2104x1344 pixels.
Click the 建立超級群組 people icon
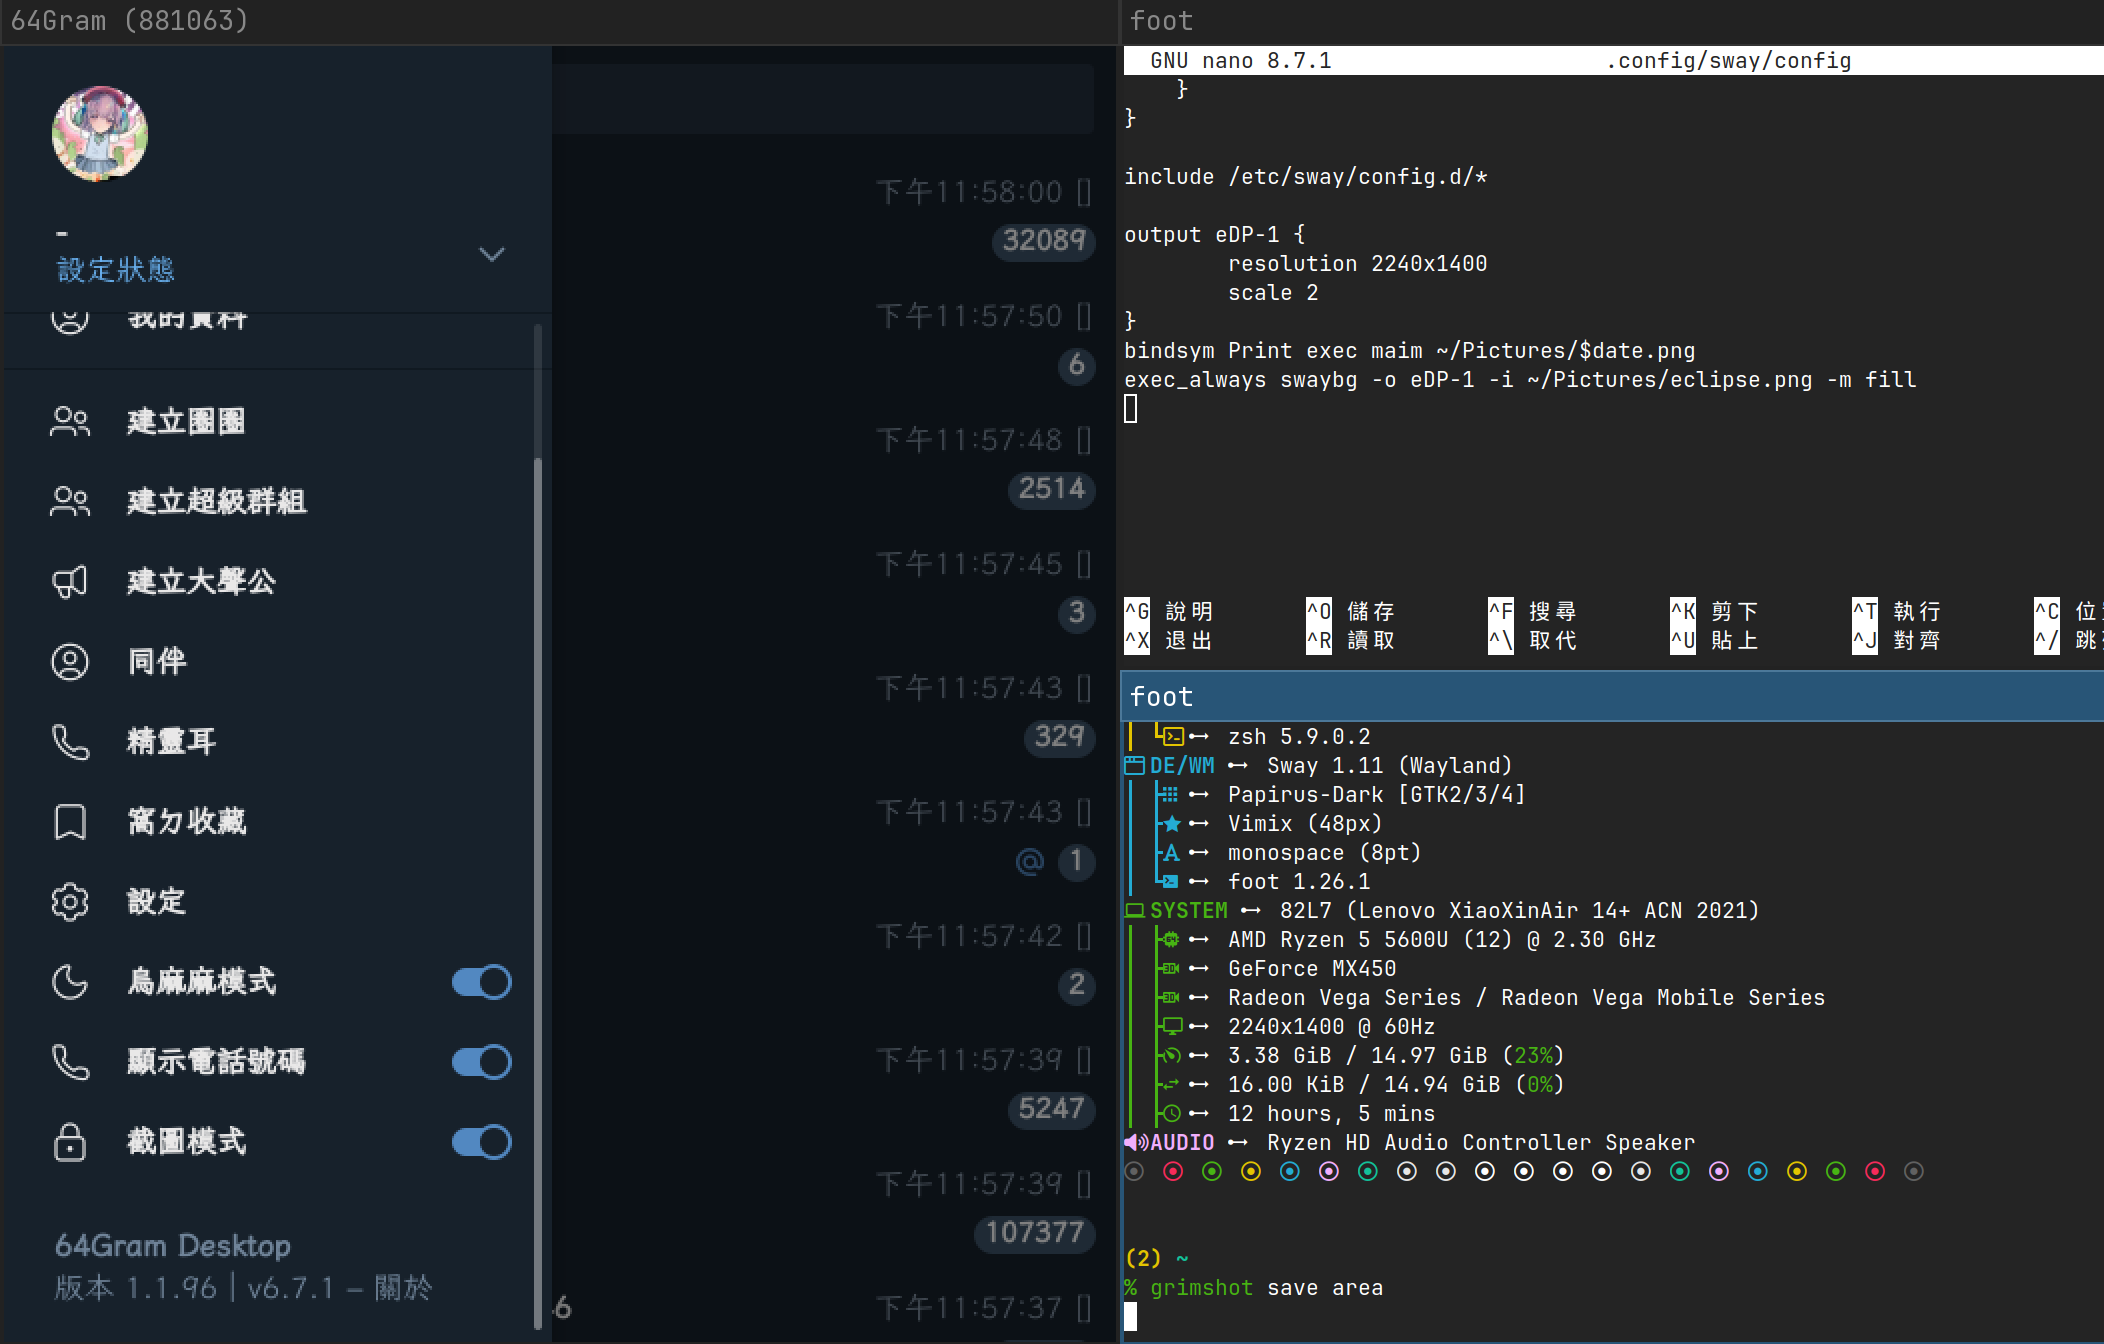point(70,502)
